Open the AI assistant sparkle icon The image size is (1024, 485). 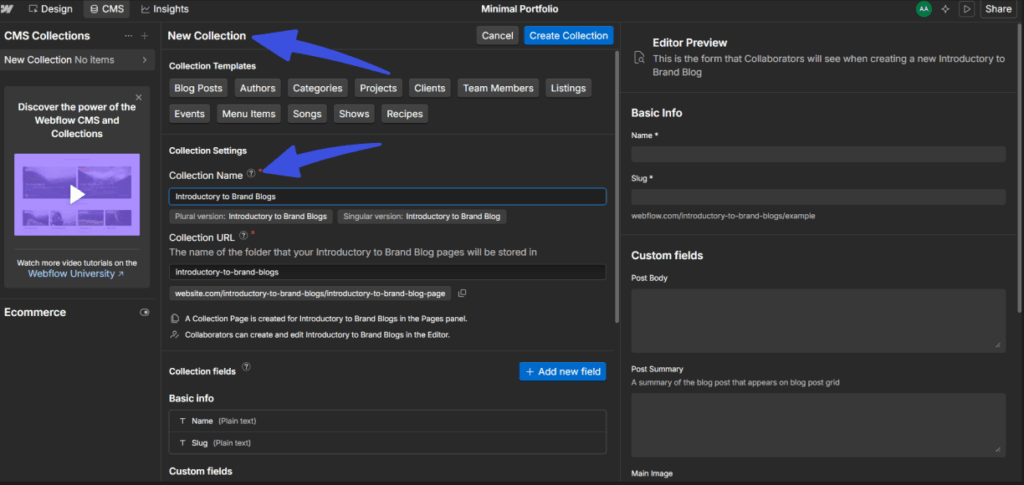click(945, 9)
